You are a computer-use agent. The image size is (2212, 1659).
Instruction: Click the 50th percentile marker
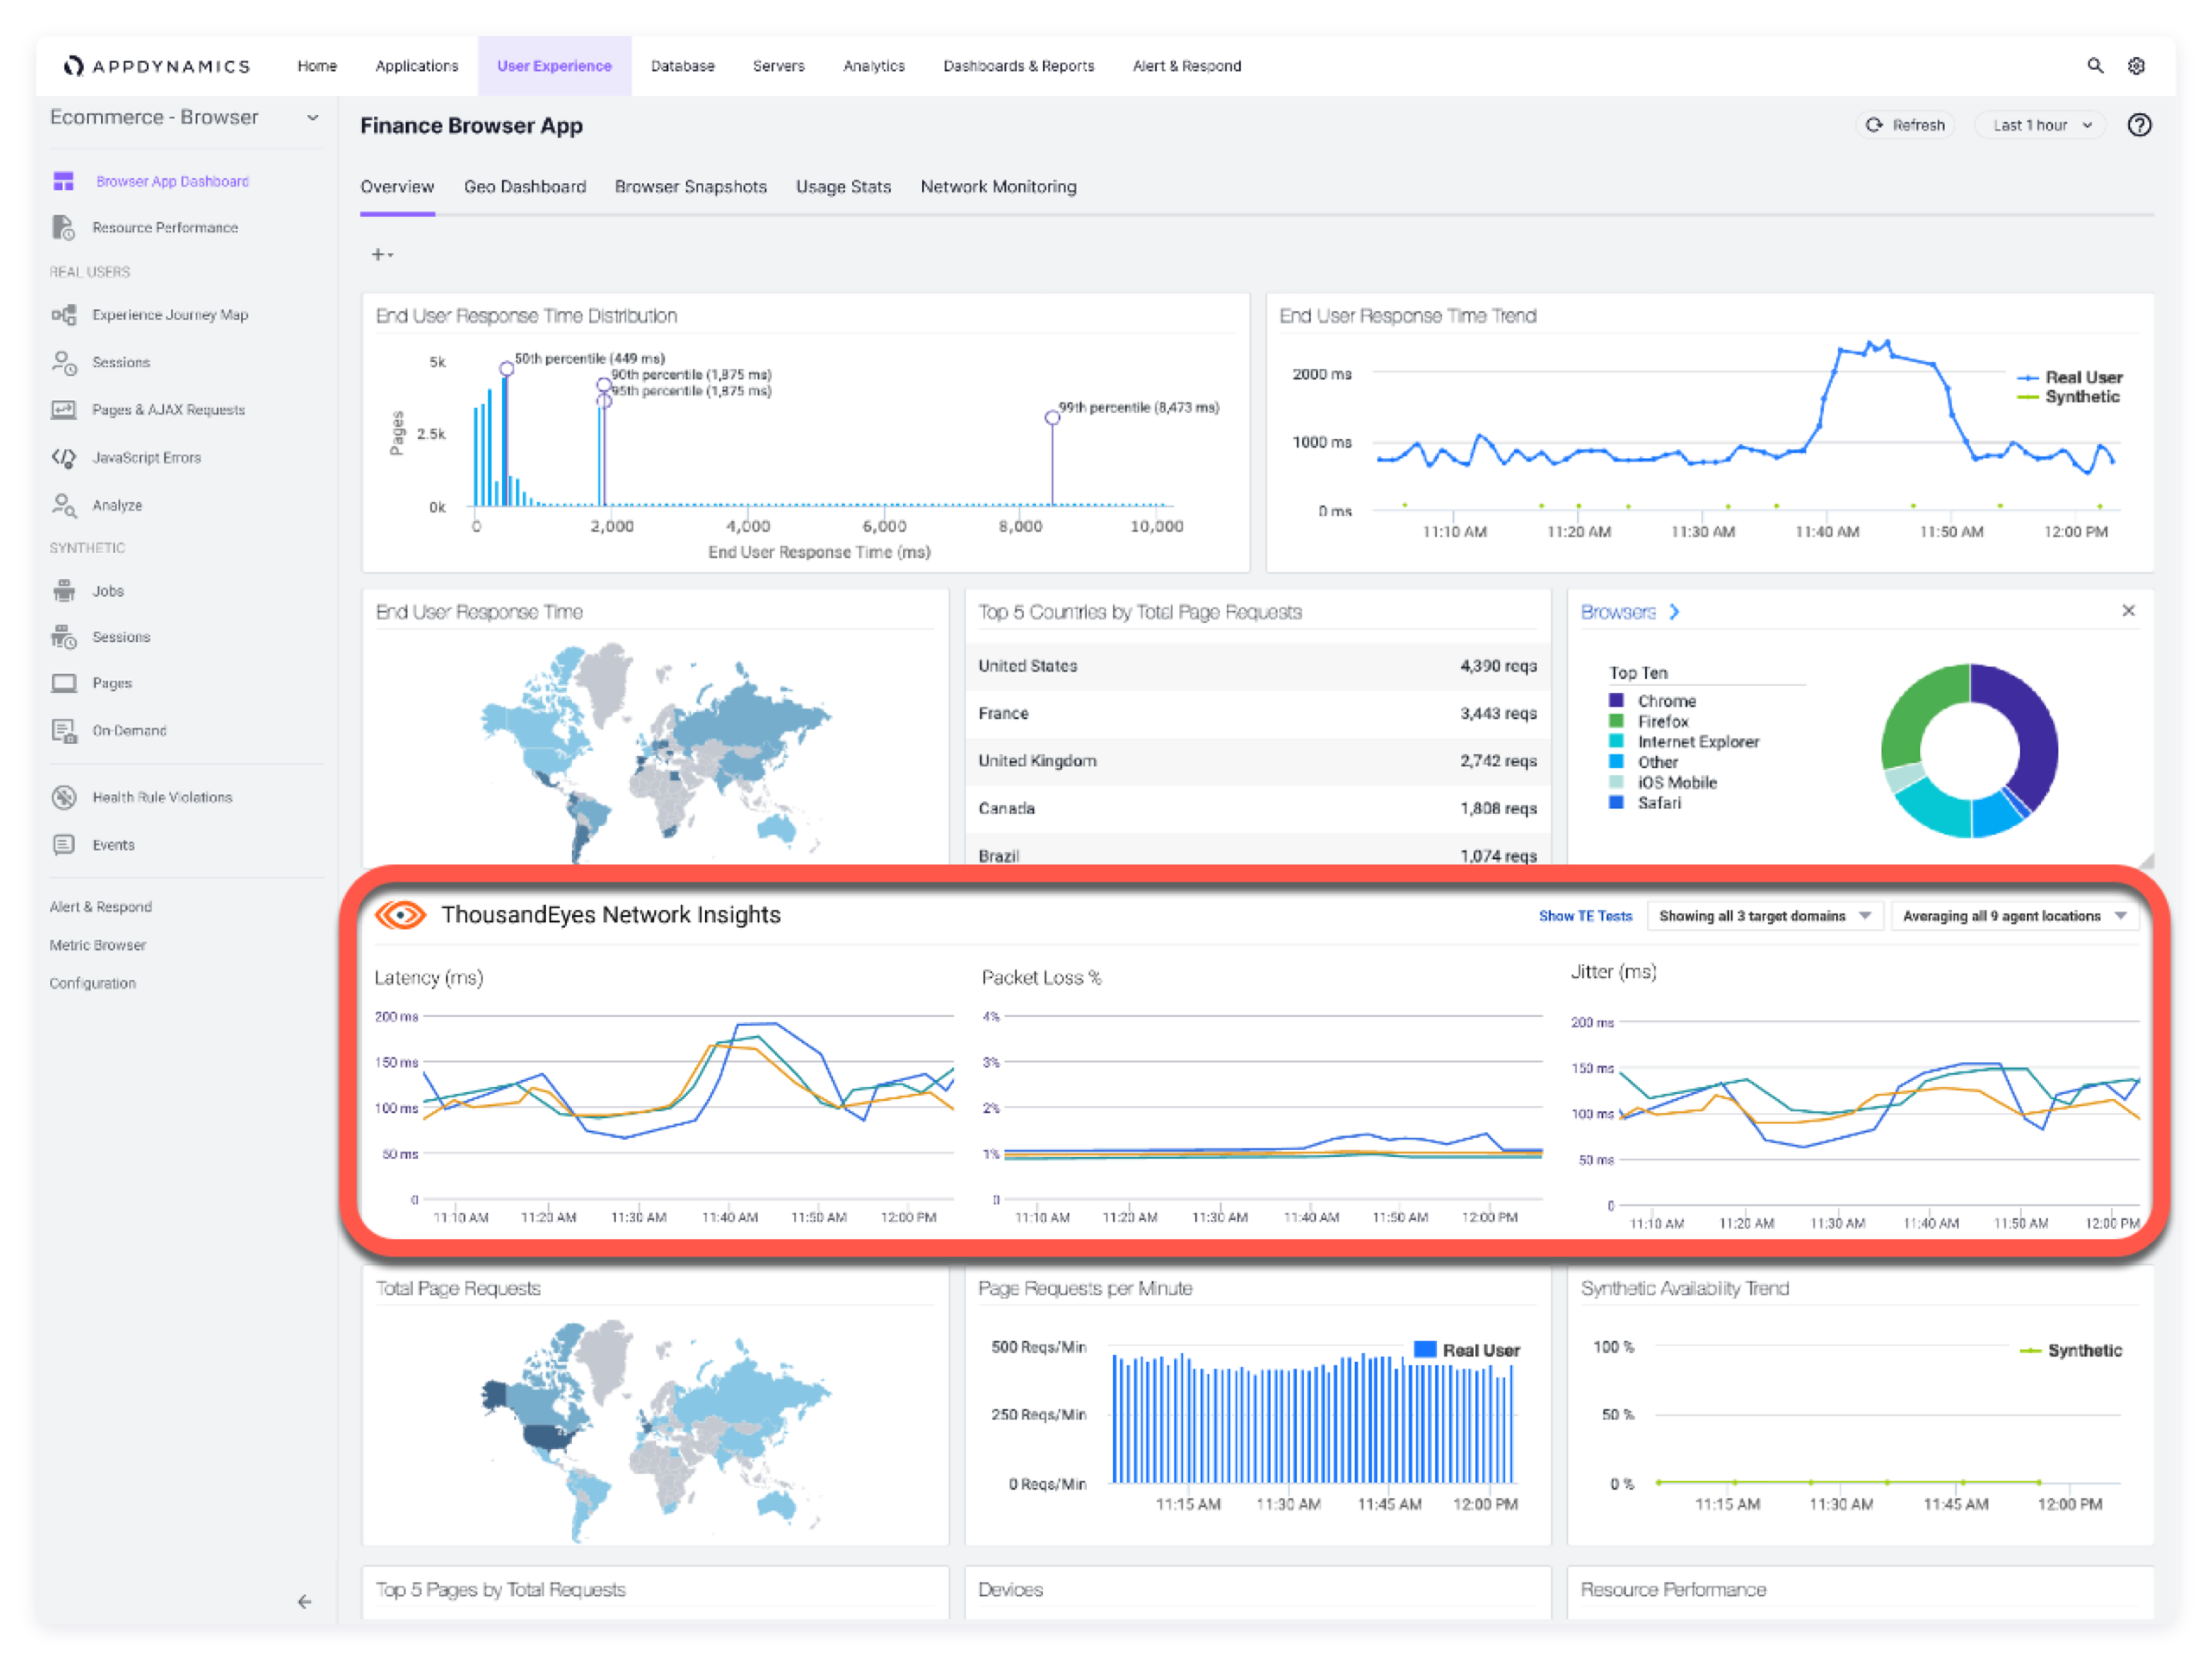click(x=507, y=369)
